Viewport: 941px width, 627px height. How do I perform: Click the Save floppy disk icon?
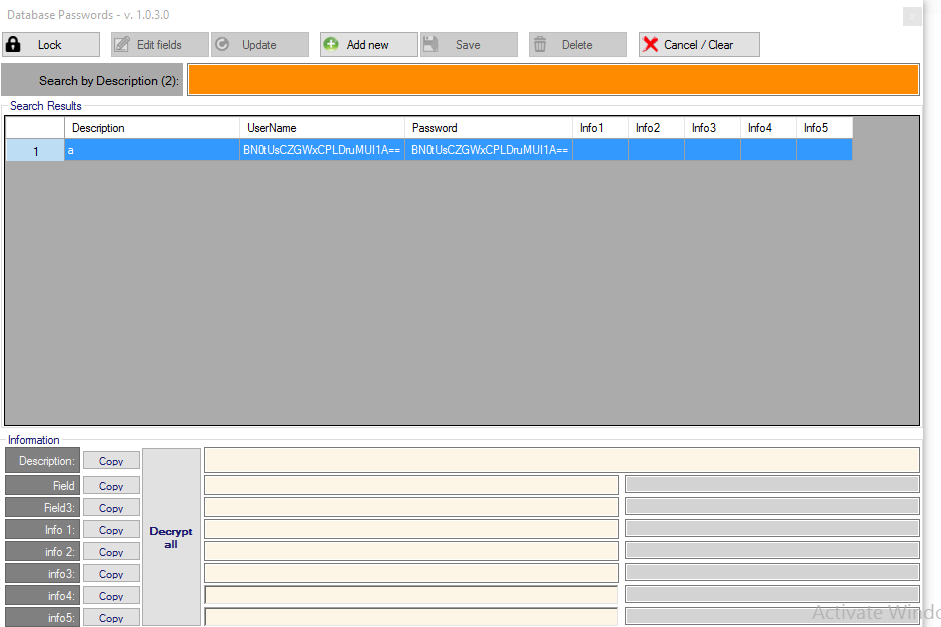pos(431,45)
